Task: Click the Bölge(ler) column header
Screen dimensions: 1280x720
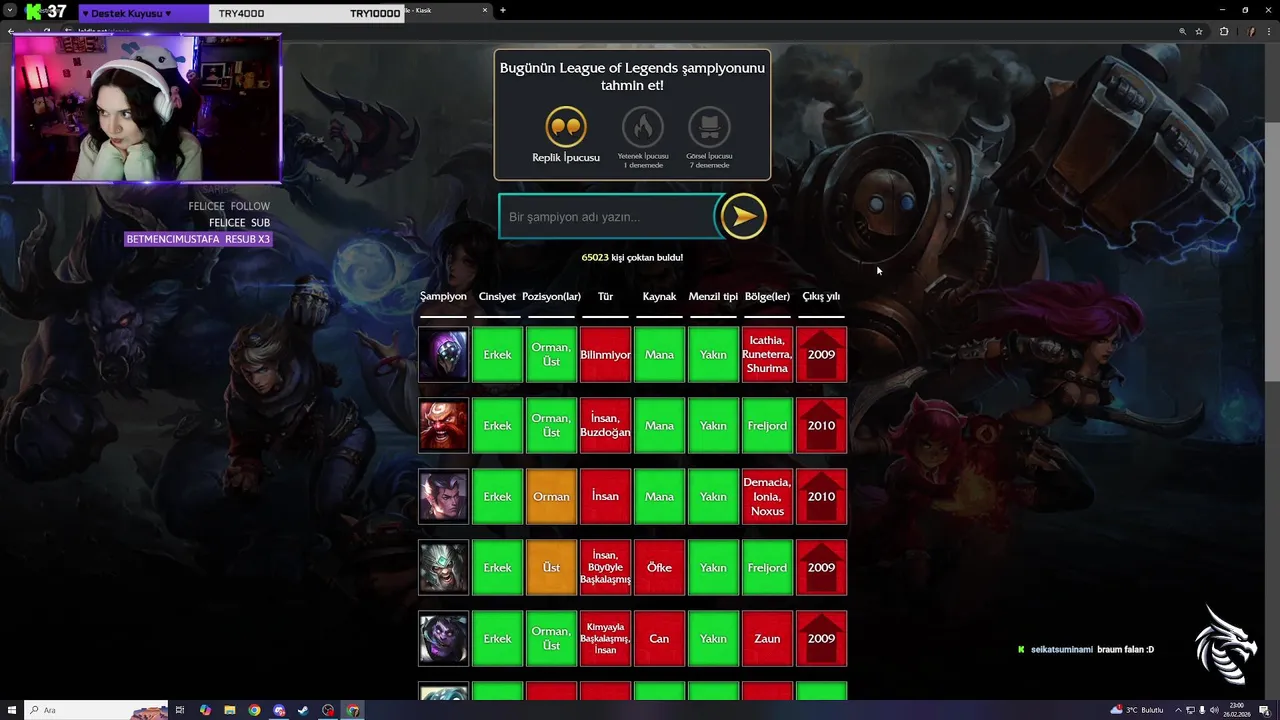Action: click(x=767, y=296)
